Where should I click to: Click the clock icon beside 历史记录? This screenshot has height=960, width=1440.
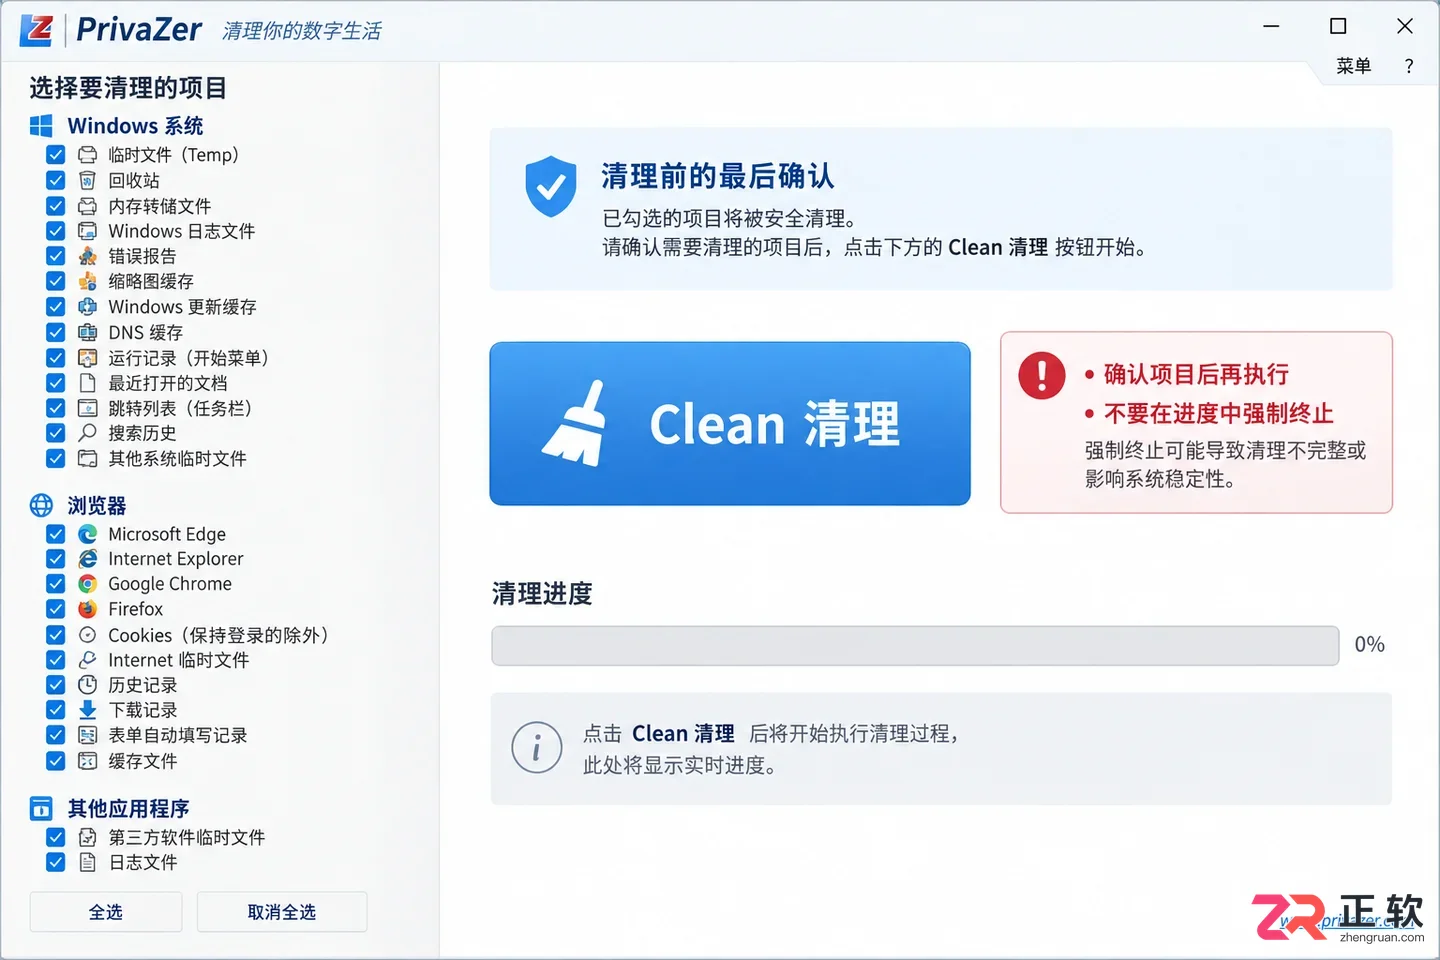click(88, 685)
